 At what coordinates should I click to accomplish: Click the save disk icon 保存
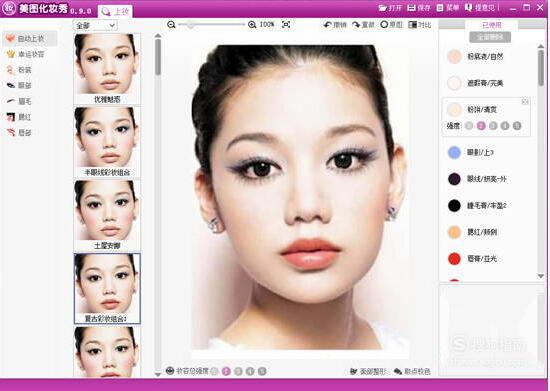click(411, 8)
